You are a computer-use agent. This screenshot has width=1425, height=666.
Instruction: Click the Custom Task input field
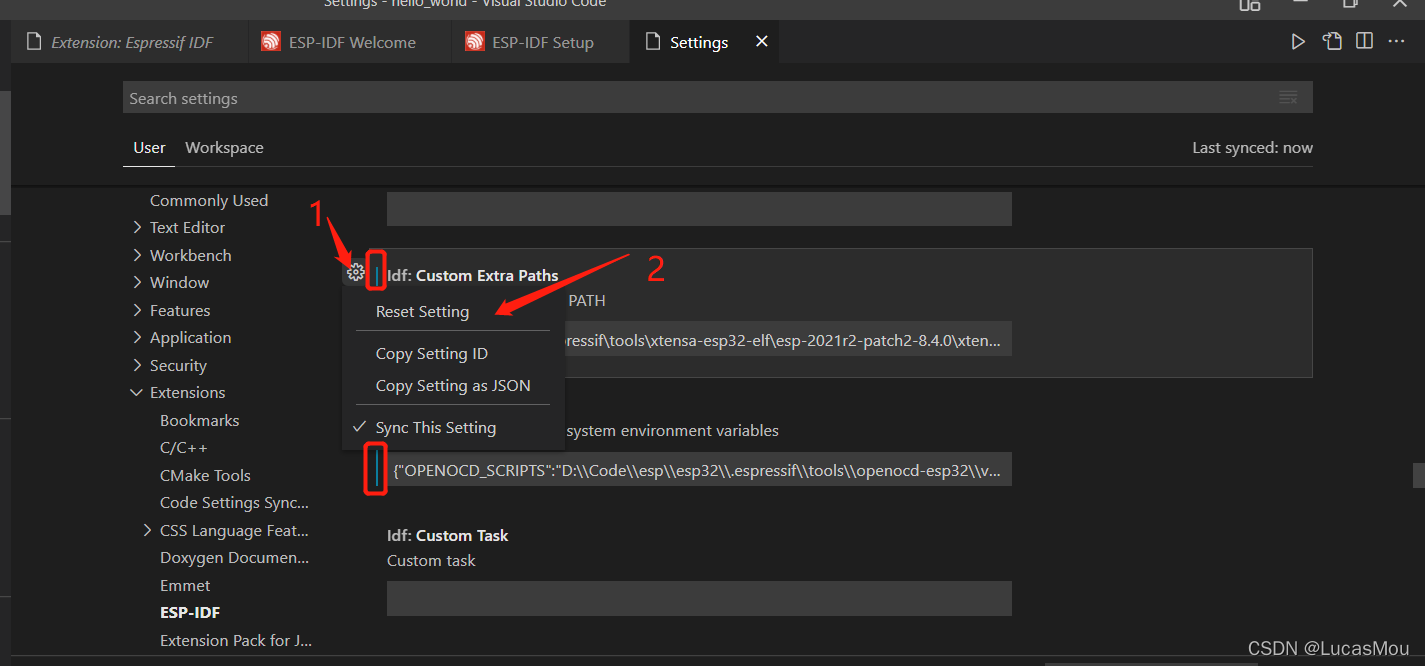(699, 599)
